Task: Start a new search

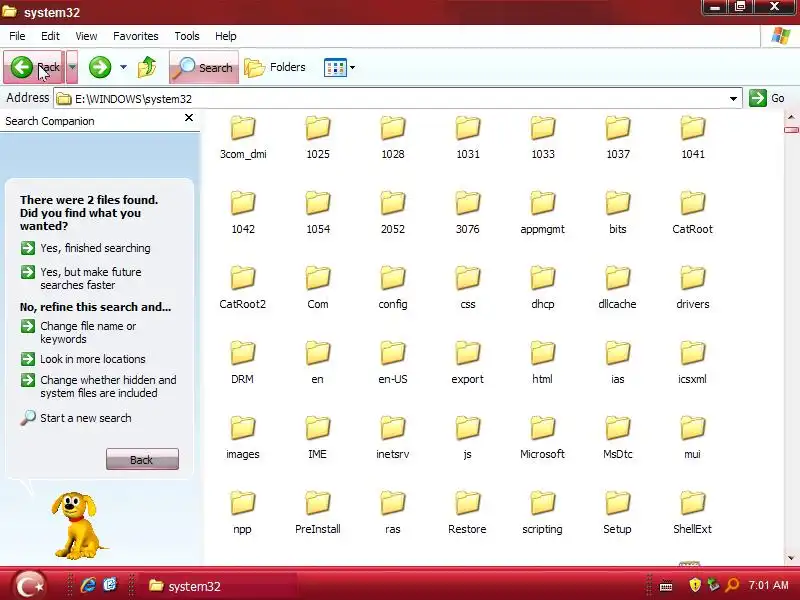Action: (76, 418)
